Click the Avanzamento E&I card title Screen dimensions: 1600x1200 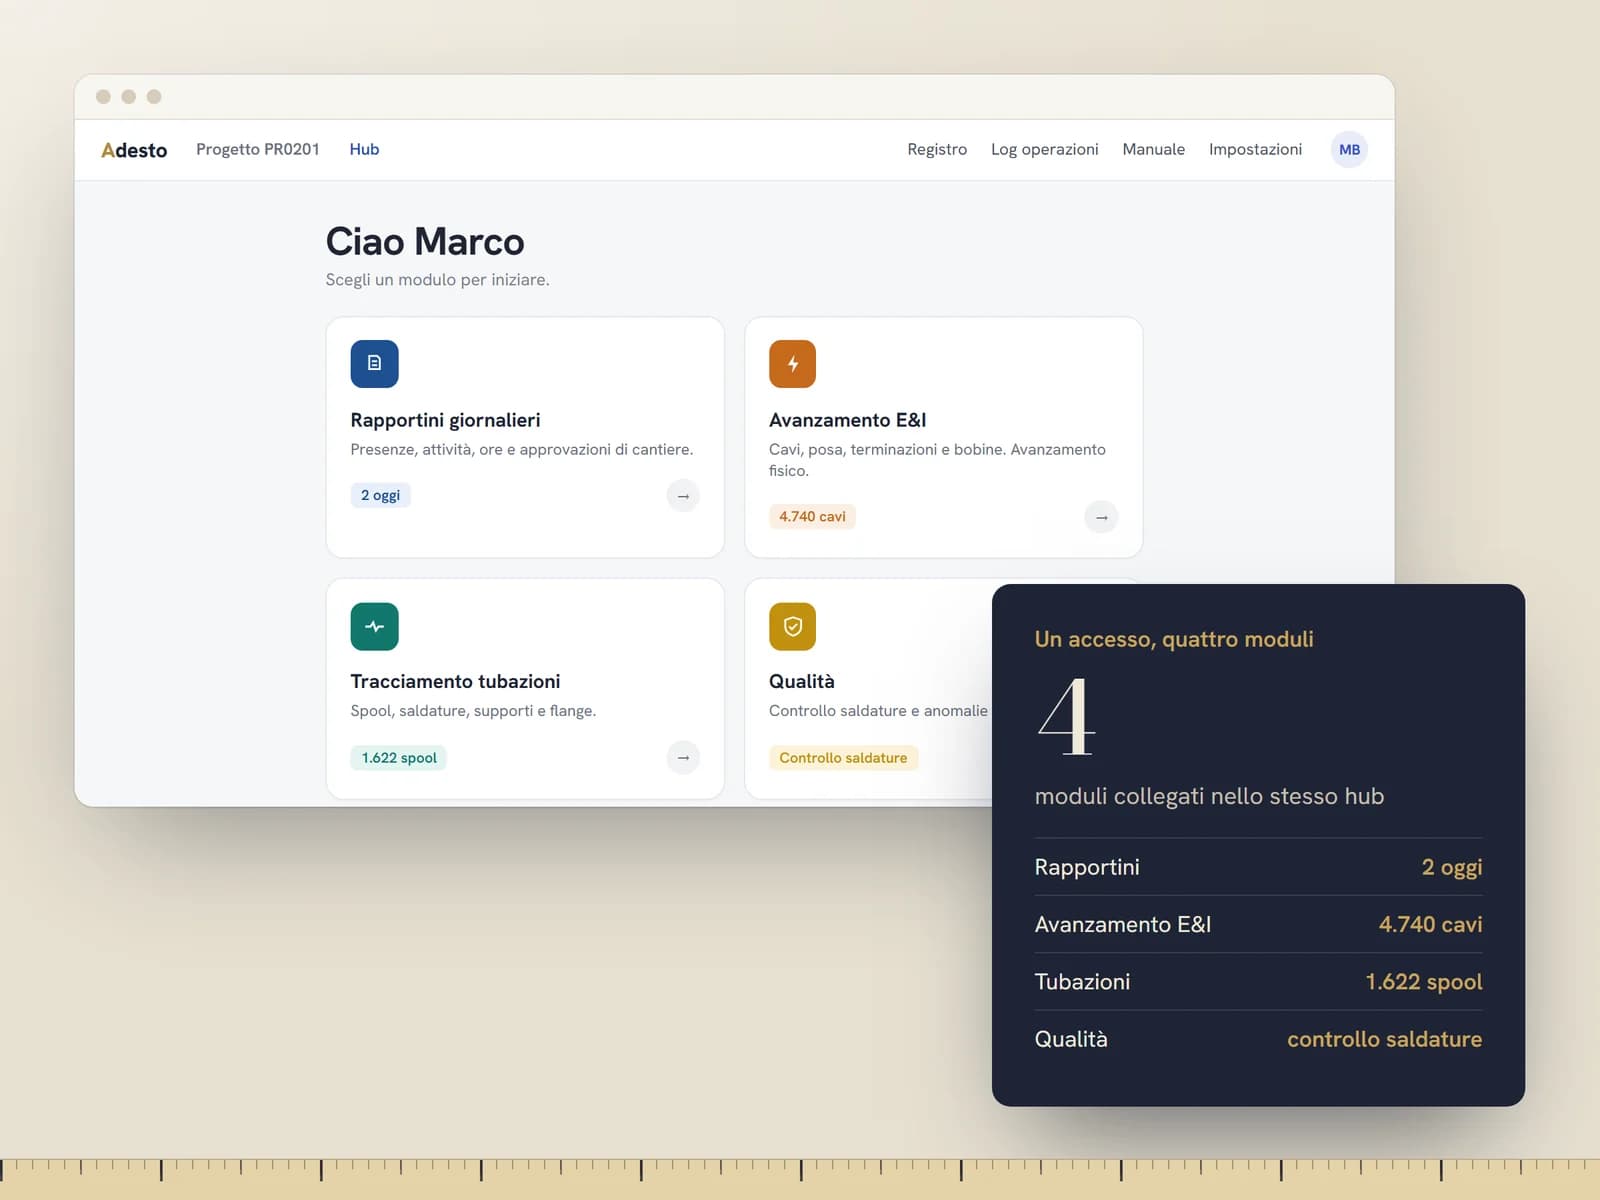pyautogui.click(x=847, y=420)
